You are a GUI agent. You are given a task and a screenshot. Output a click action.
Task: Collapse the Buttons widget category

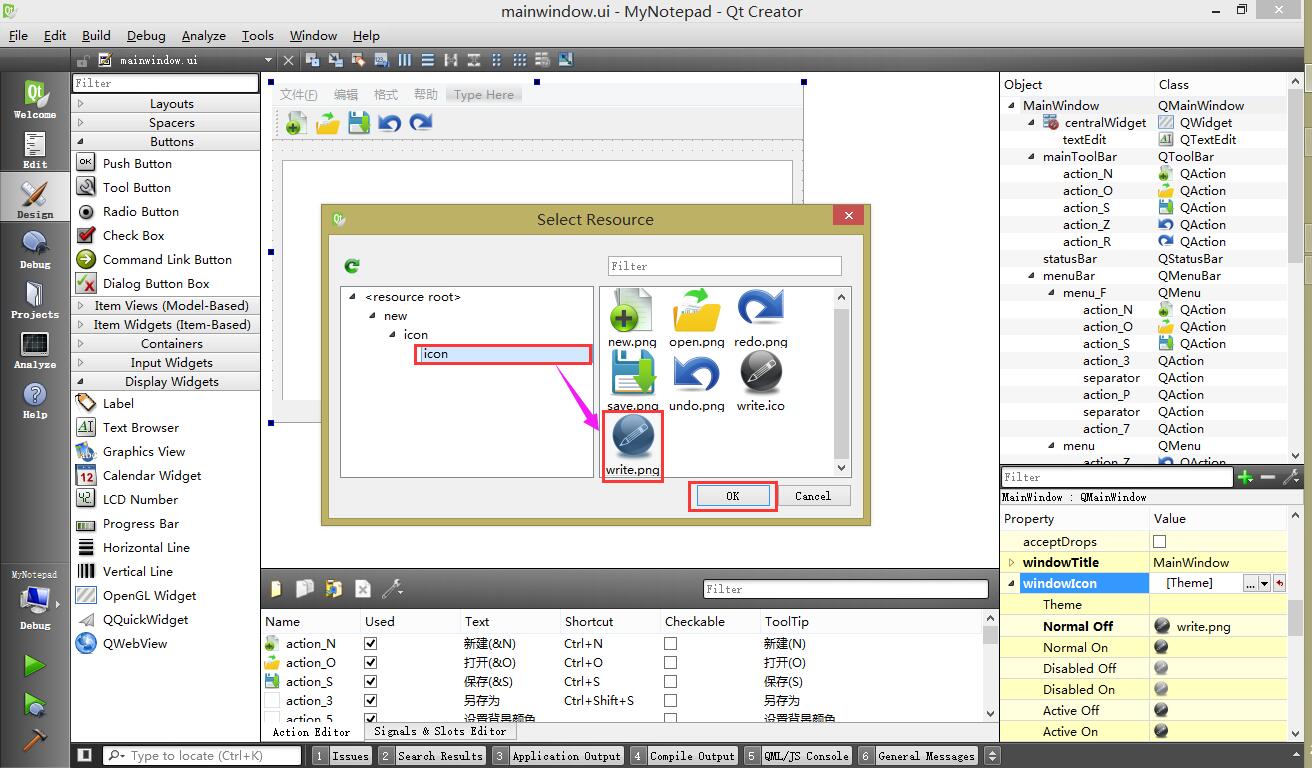click(166, 142)
